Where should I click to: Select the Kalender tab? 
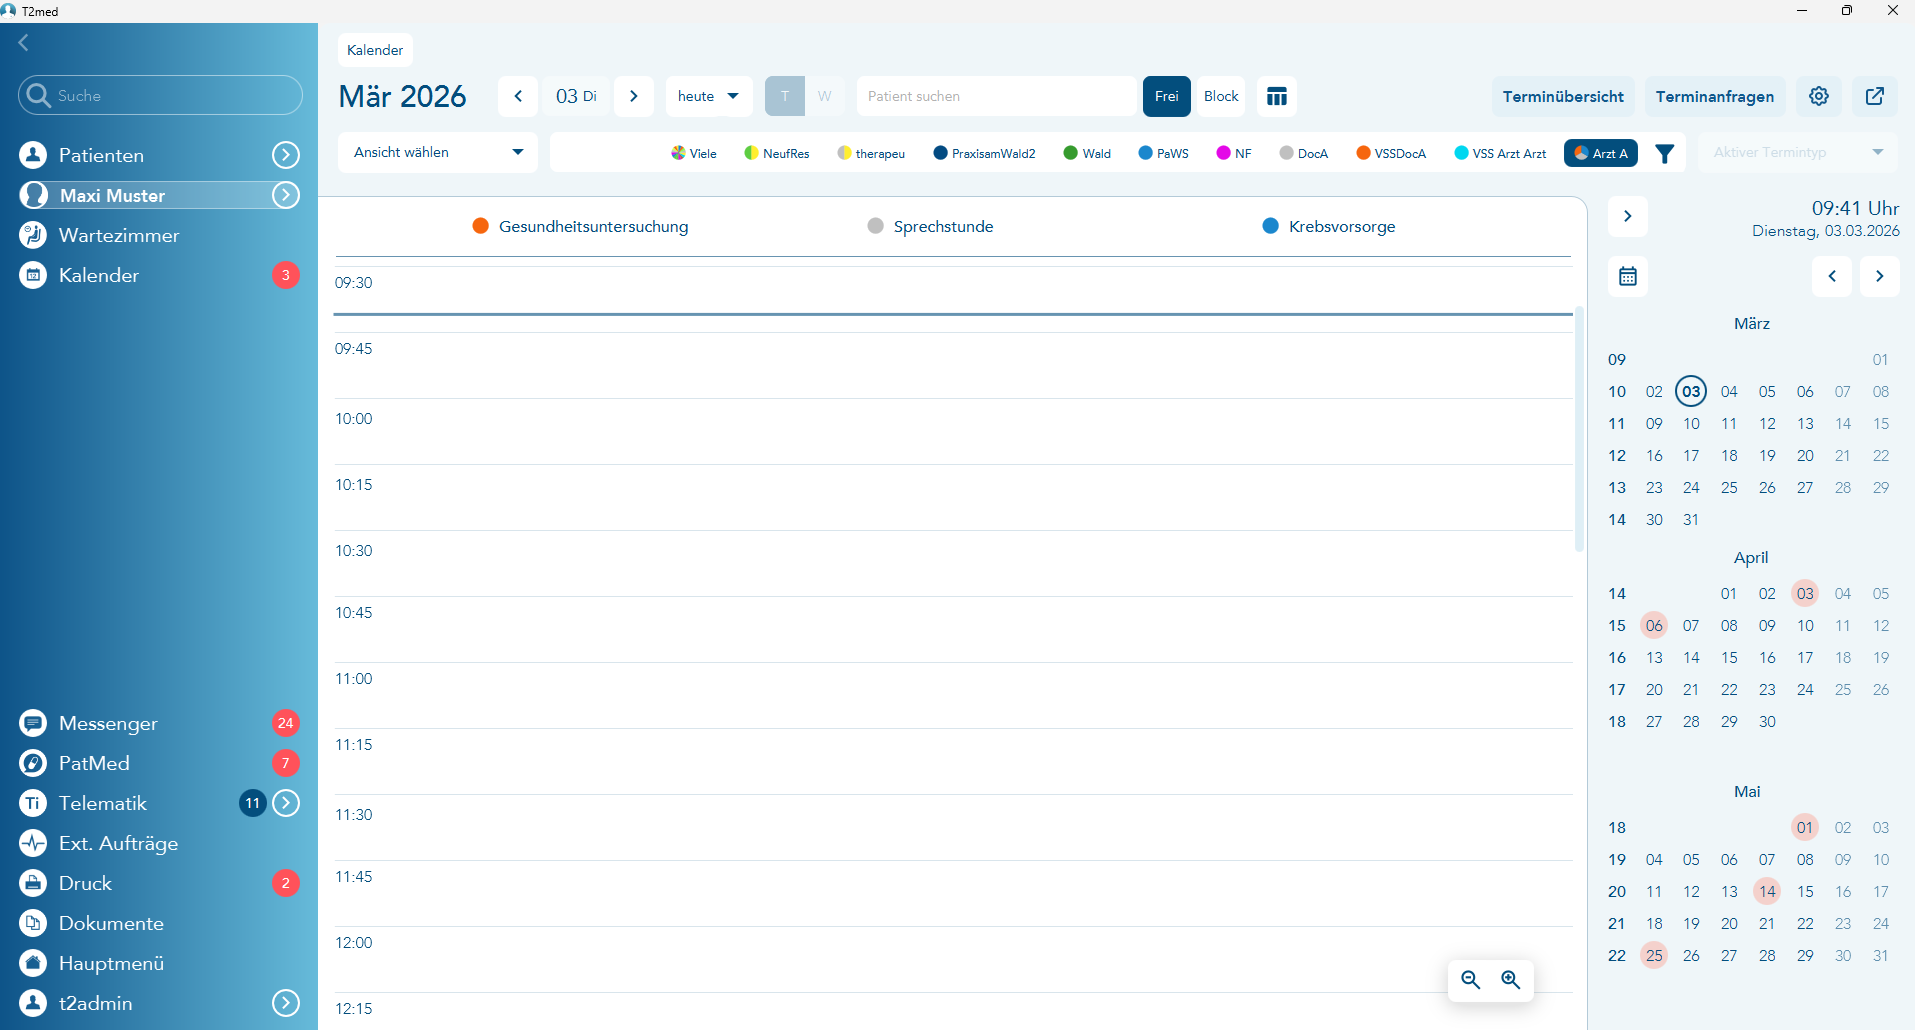[x=375, y=50]
